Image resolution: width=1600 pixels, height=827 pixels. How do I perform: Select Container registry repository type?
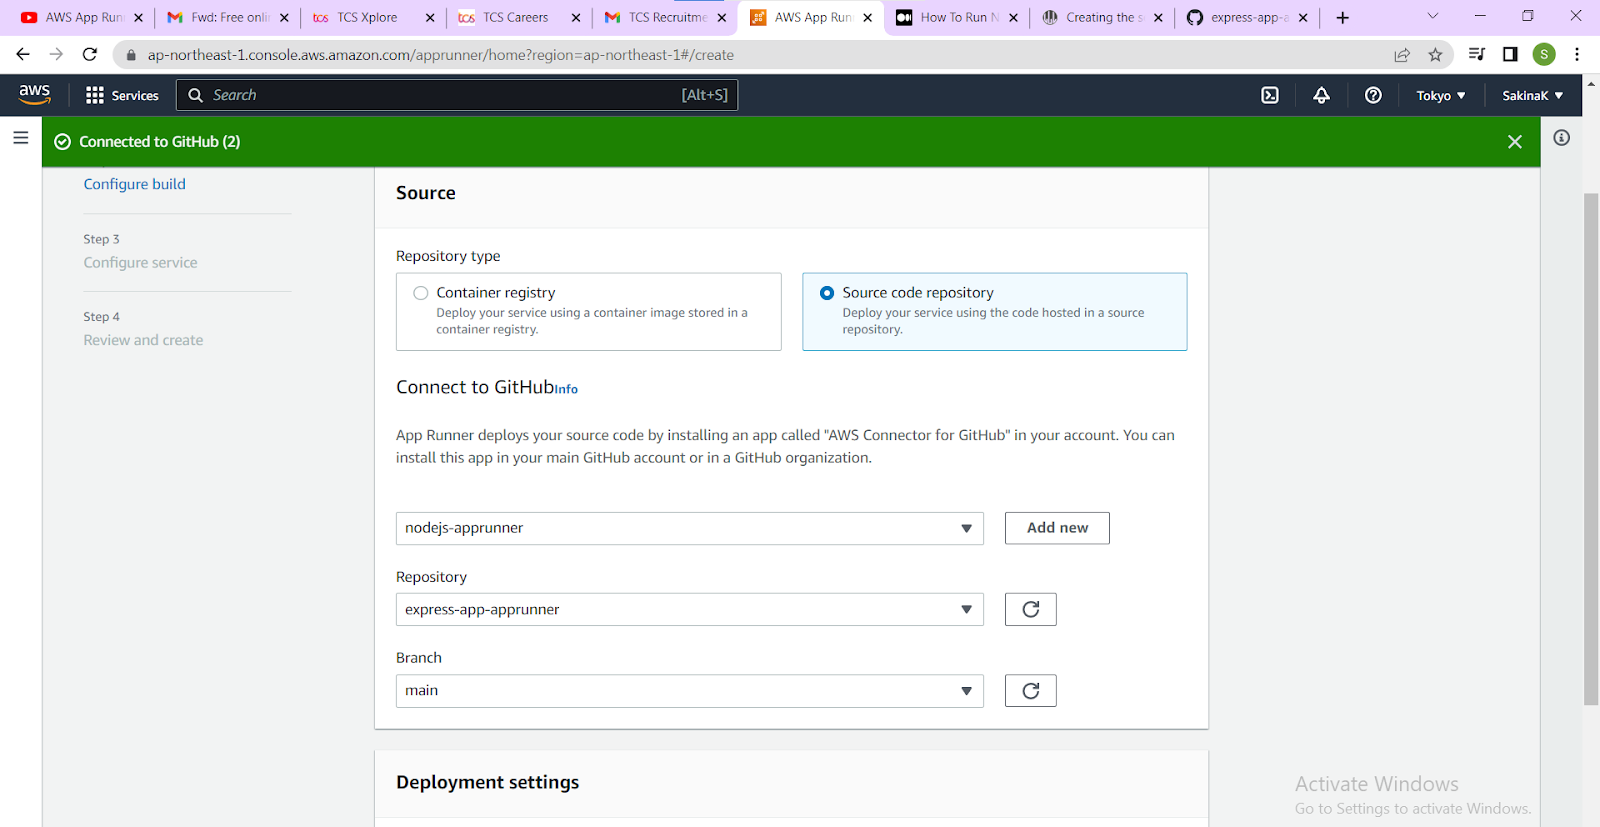tap(589, 311)
